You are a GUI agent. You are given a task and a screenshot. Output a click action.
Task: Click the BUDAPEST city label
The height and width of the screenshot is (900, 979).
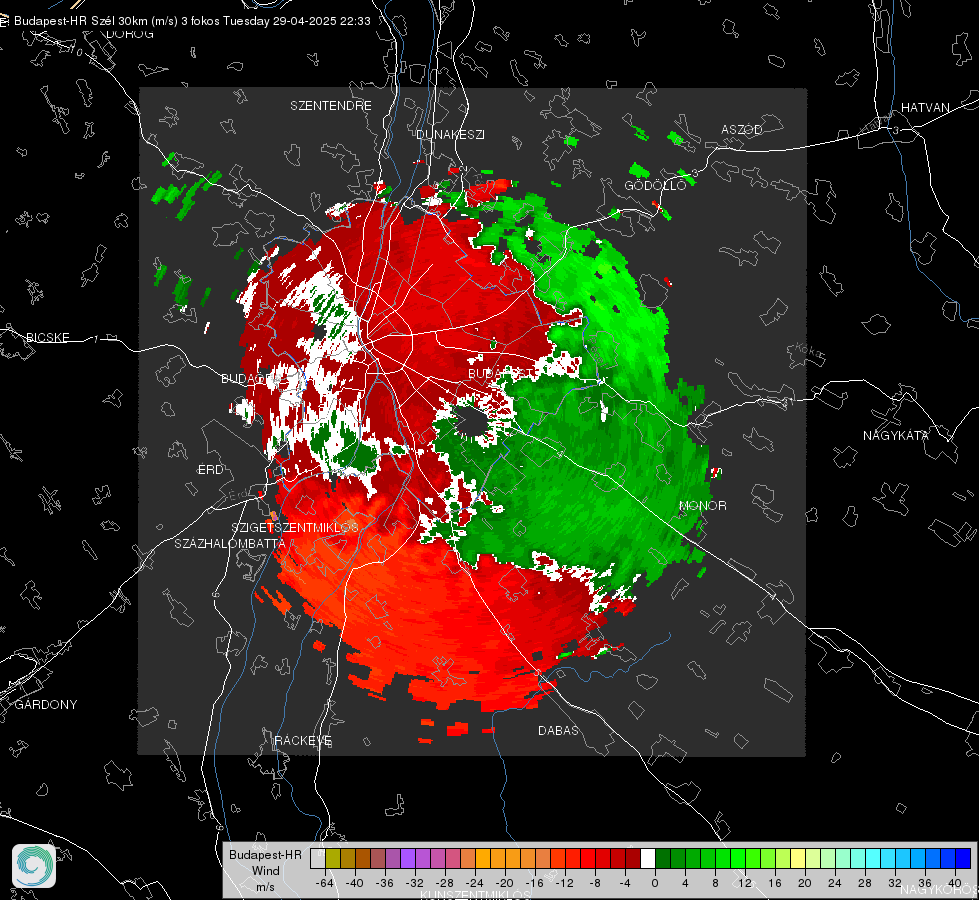[x=501, y=373]
